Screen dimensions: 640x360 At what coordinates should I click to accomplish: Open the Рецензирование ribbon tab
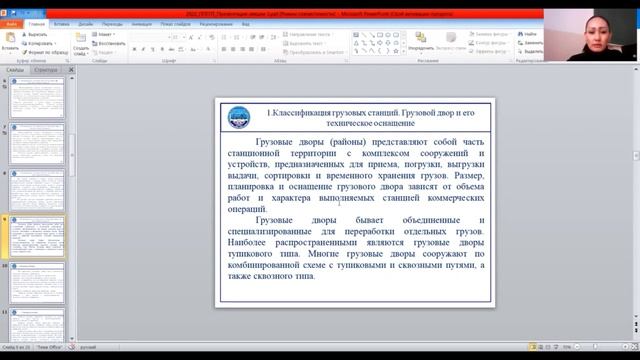pyautogui.click(x=216, y=24)
